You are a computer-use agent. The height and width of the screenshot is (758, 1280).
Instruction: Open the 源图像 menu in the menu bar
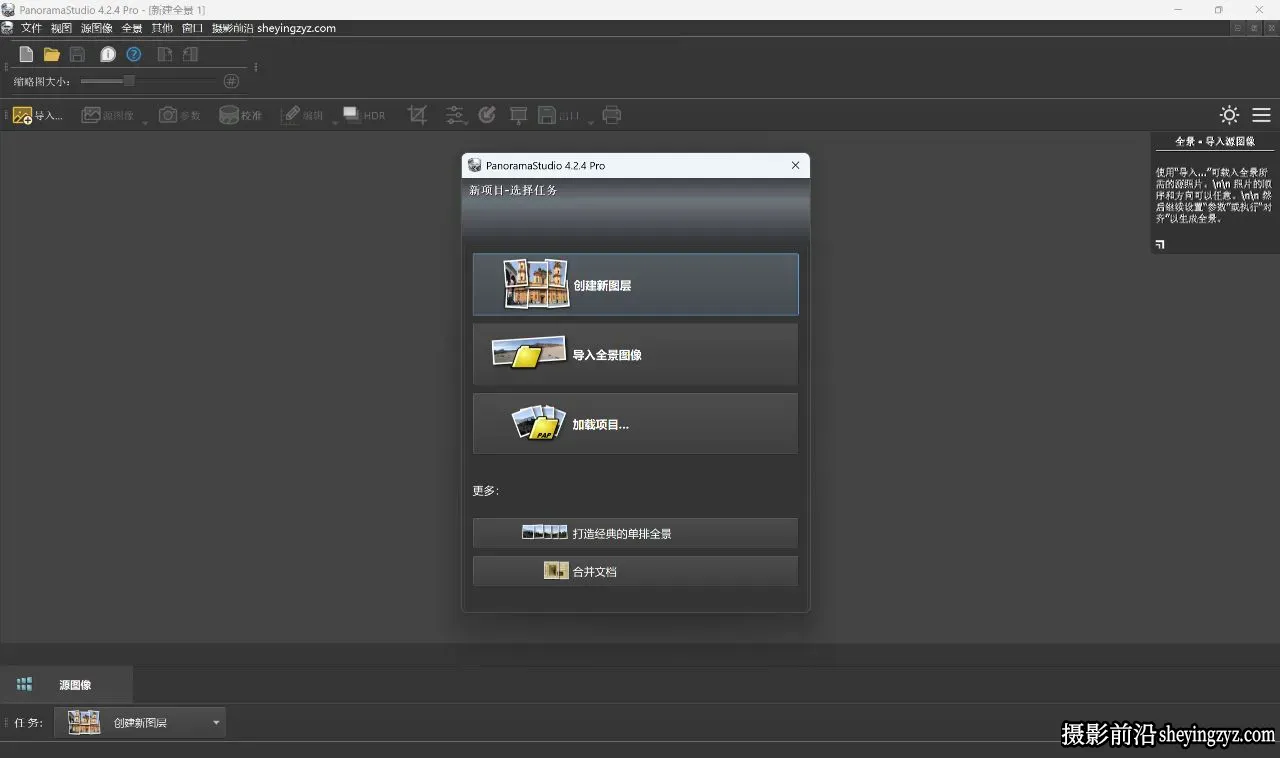pyautogui.click(x=97, y=28)
